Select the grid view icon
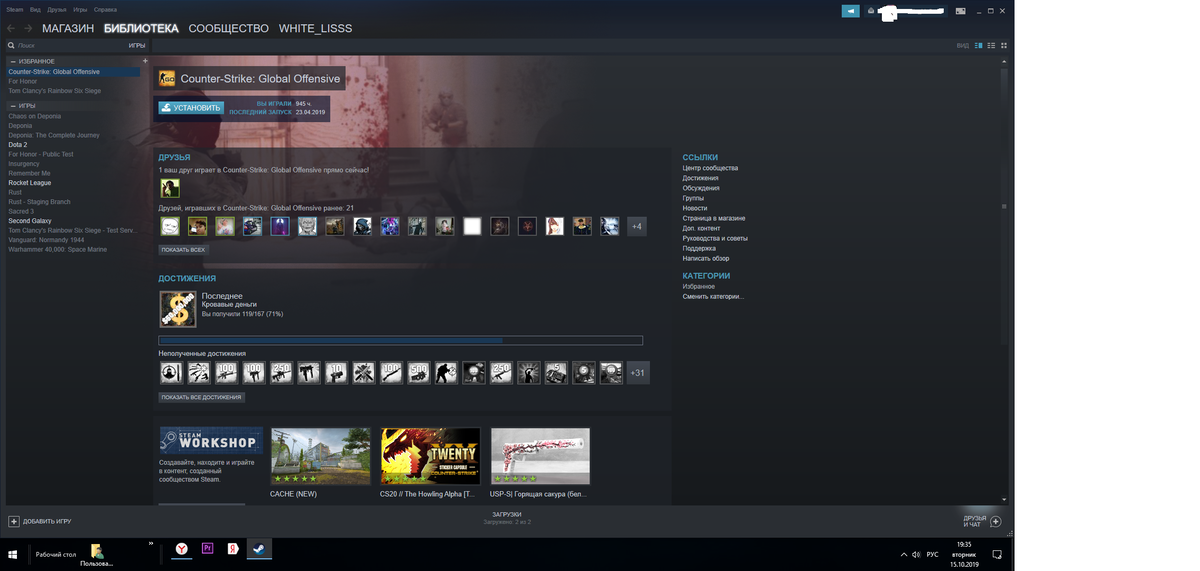This screenshot has width=1200, height=571. pos(1004,45)
